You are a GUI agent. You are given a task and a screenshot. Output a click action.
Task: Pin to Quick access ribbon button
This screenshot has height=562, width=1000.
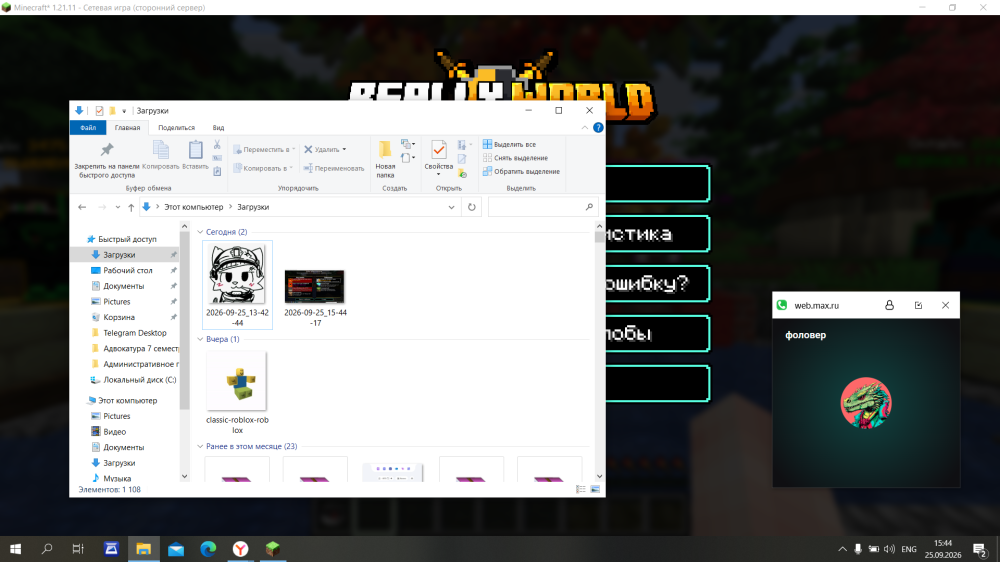(x=107, y=159)
